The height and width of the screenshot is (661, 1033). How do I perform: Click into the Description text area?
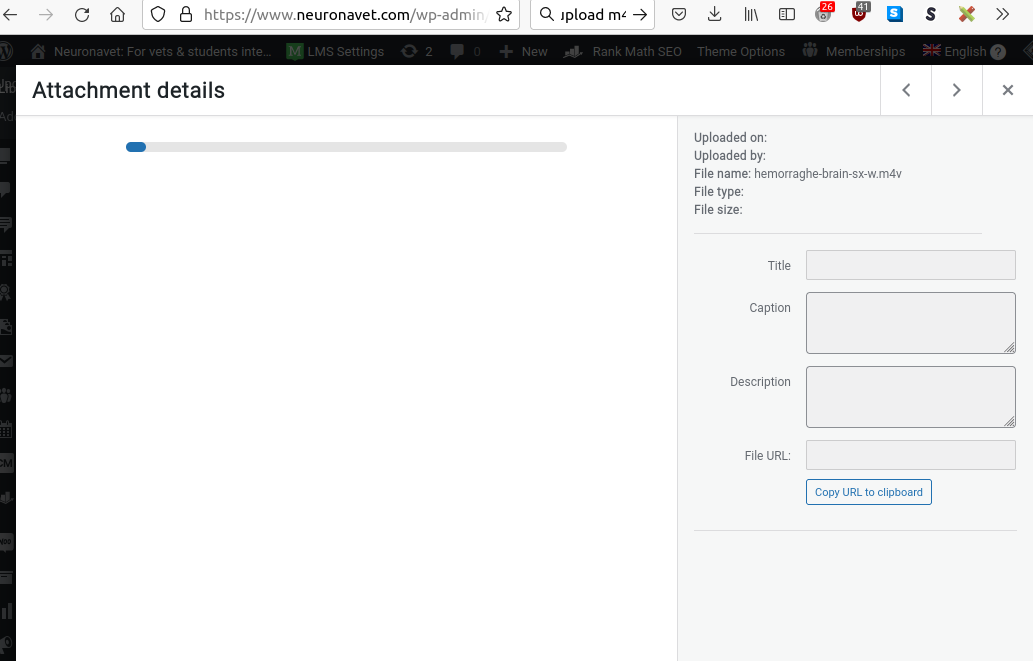click(910, 397)
